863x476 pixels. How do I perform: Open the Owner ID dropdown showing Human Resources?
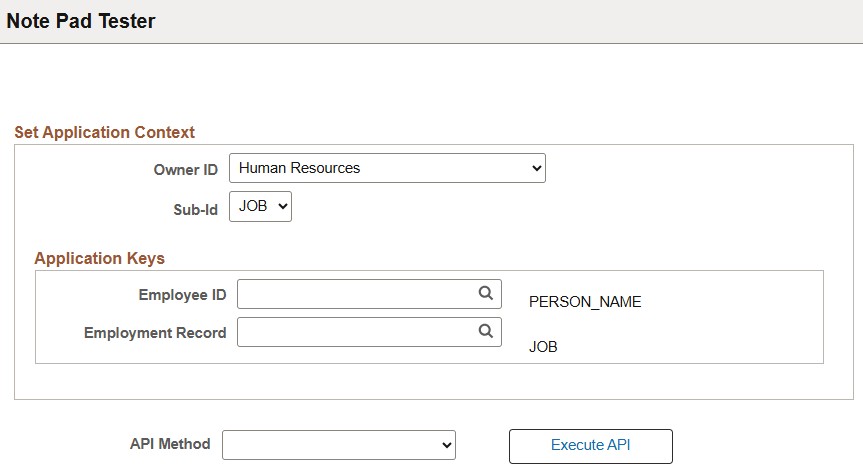coord(387,168)
